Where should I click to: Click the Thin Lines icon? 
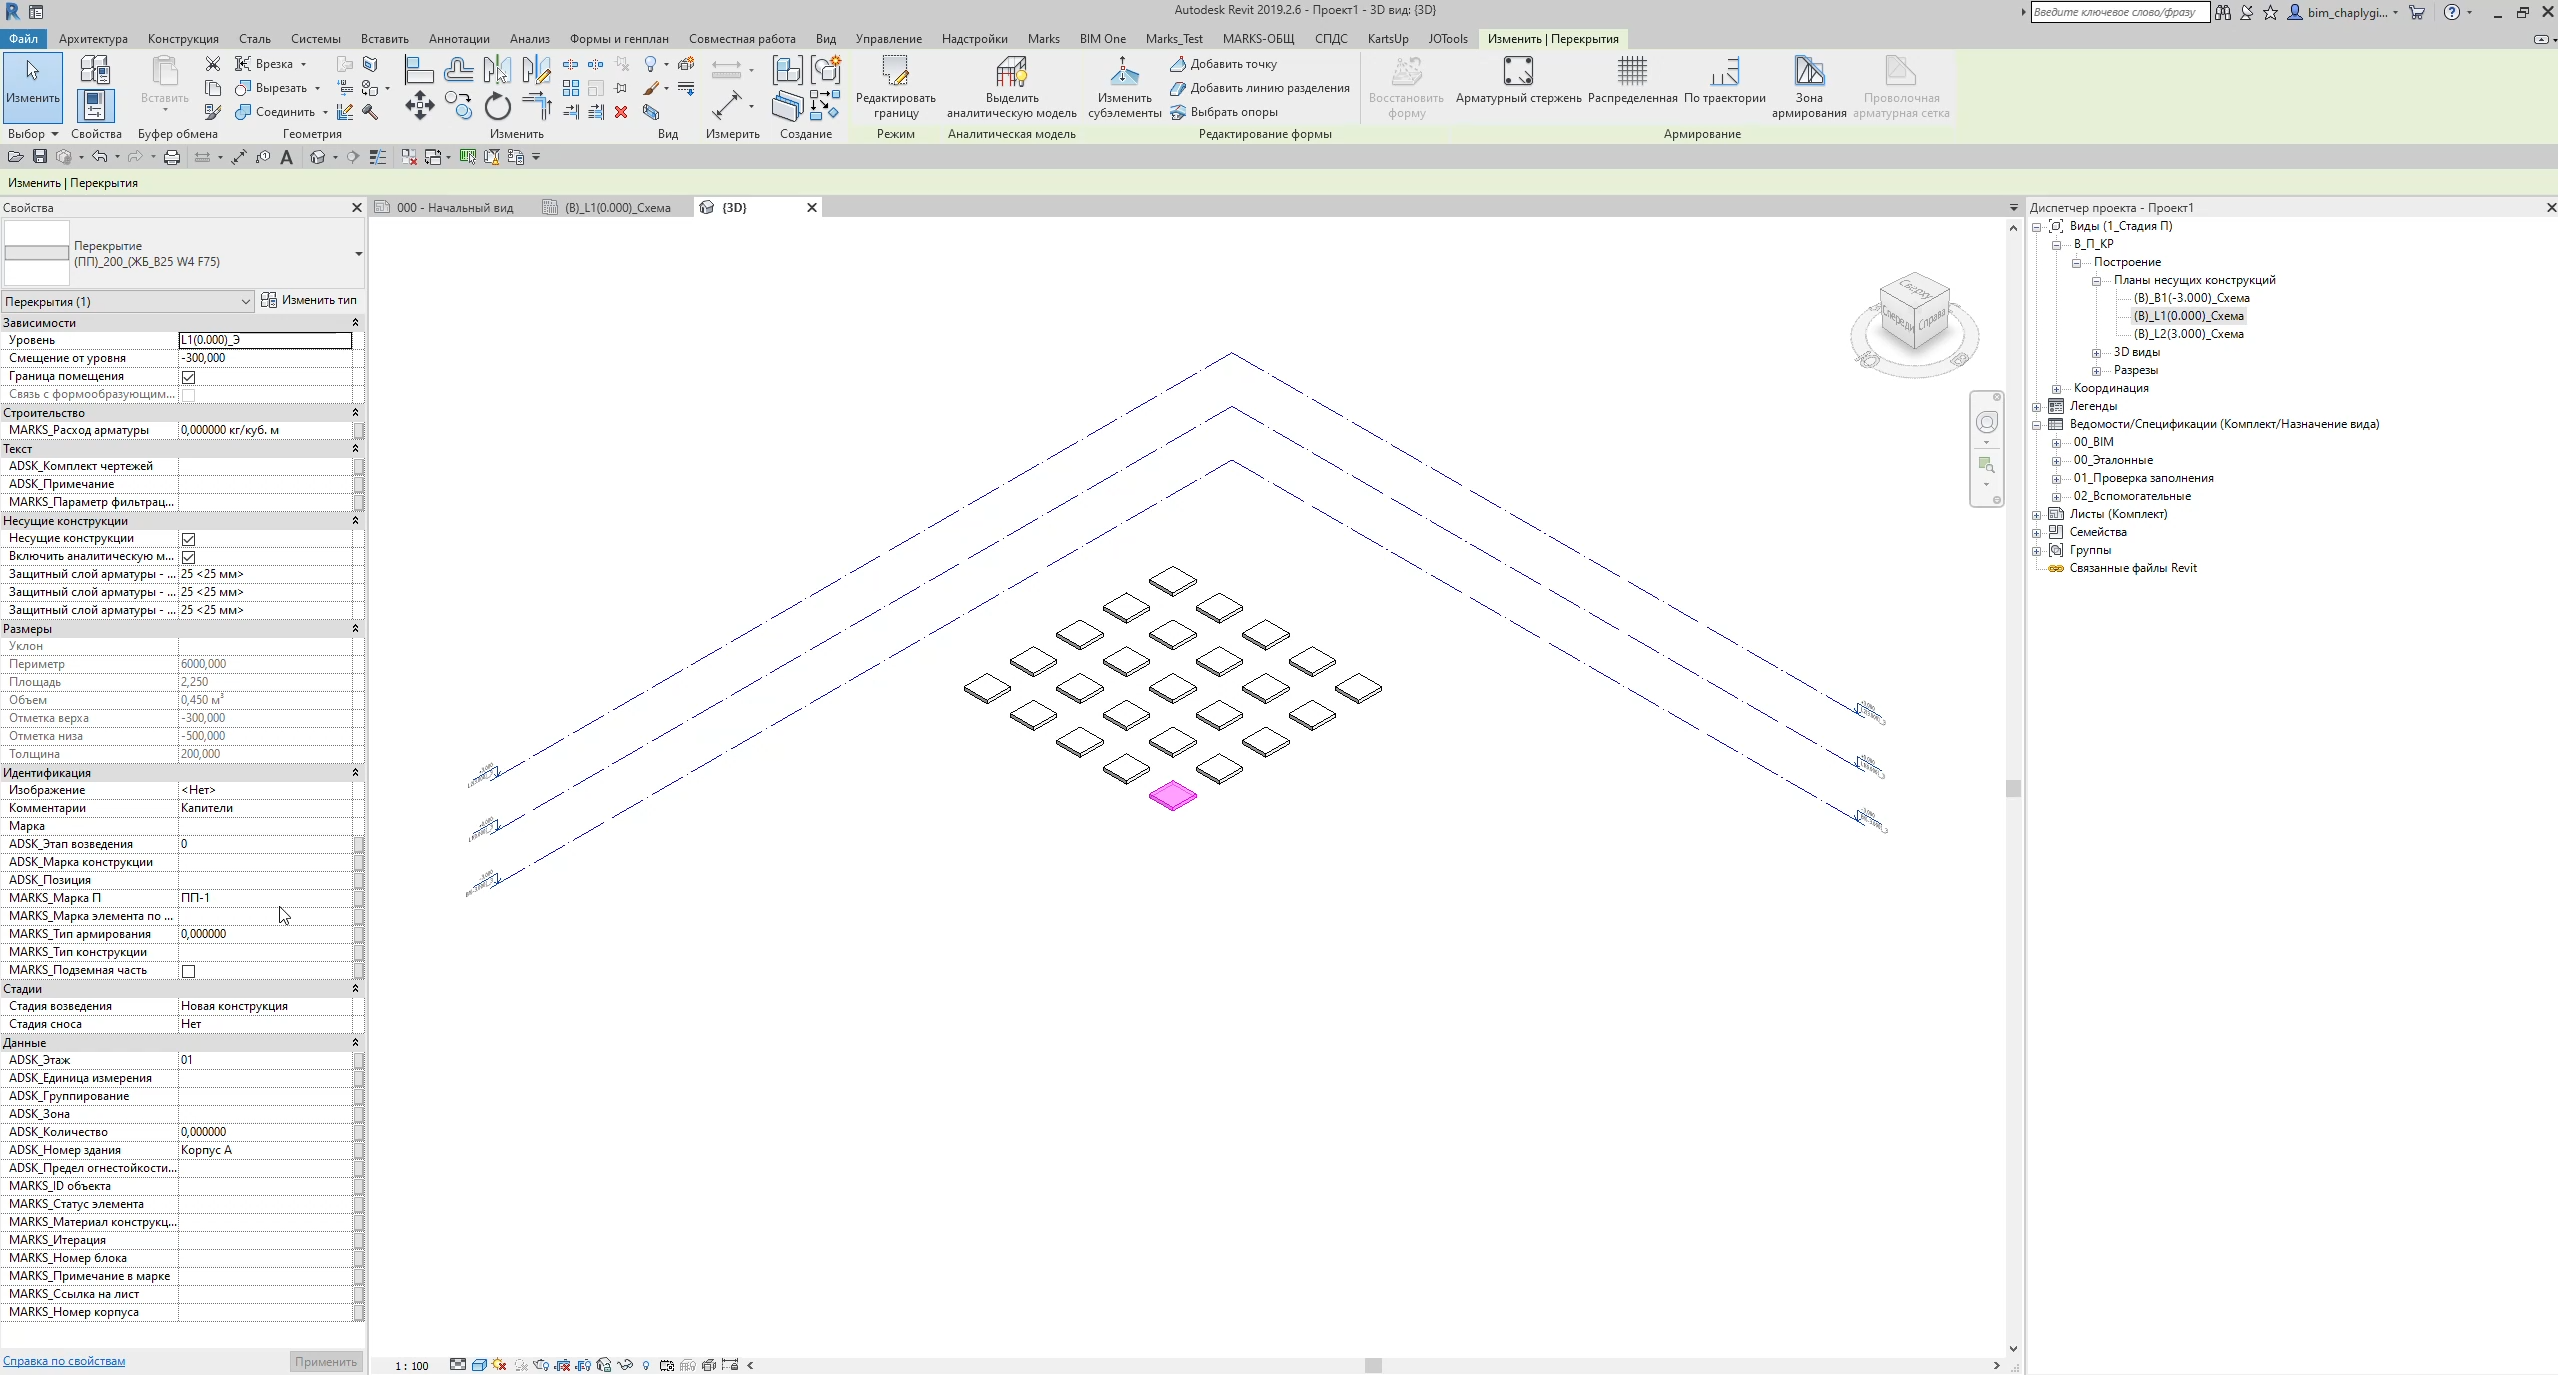coord(378,157)
